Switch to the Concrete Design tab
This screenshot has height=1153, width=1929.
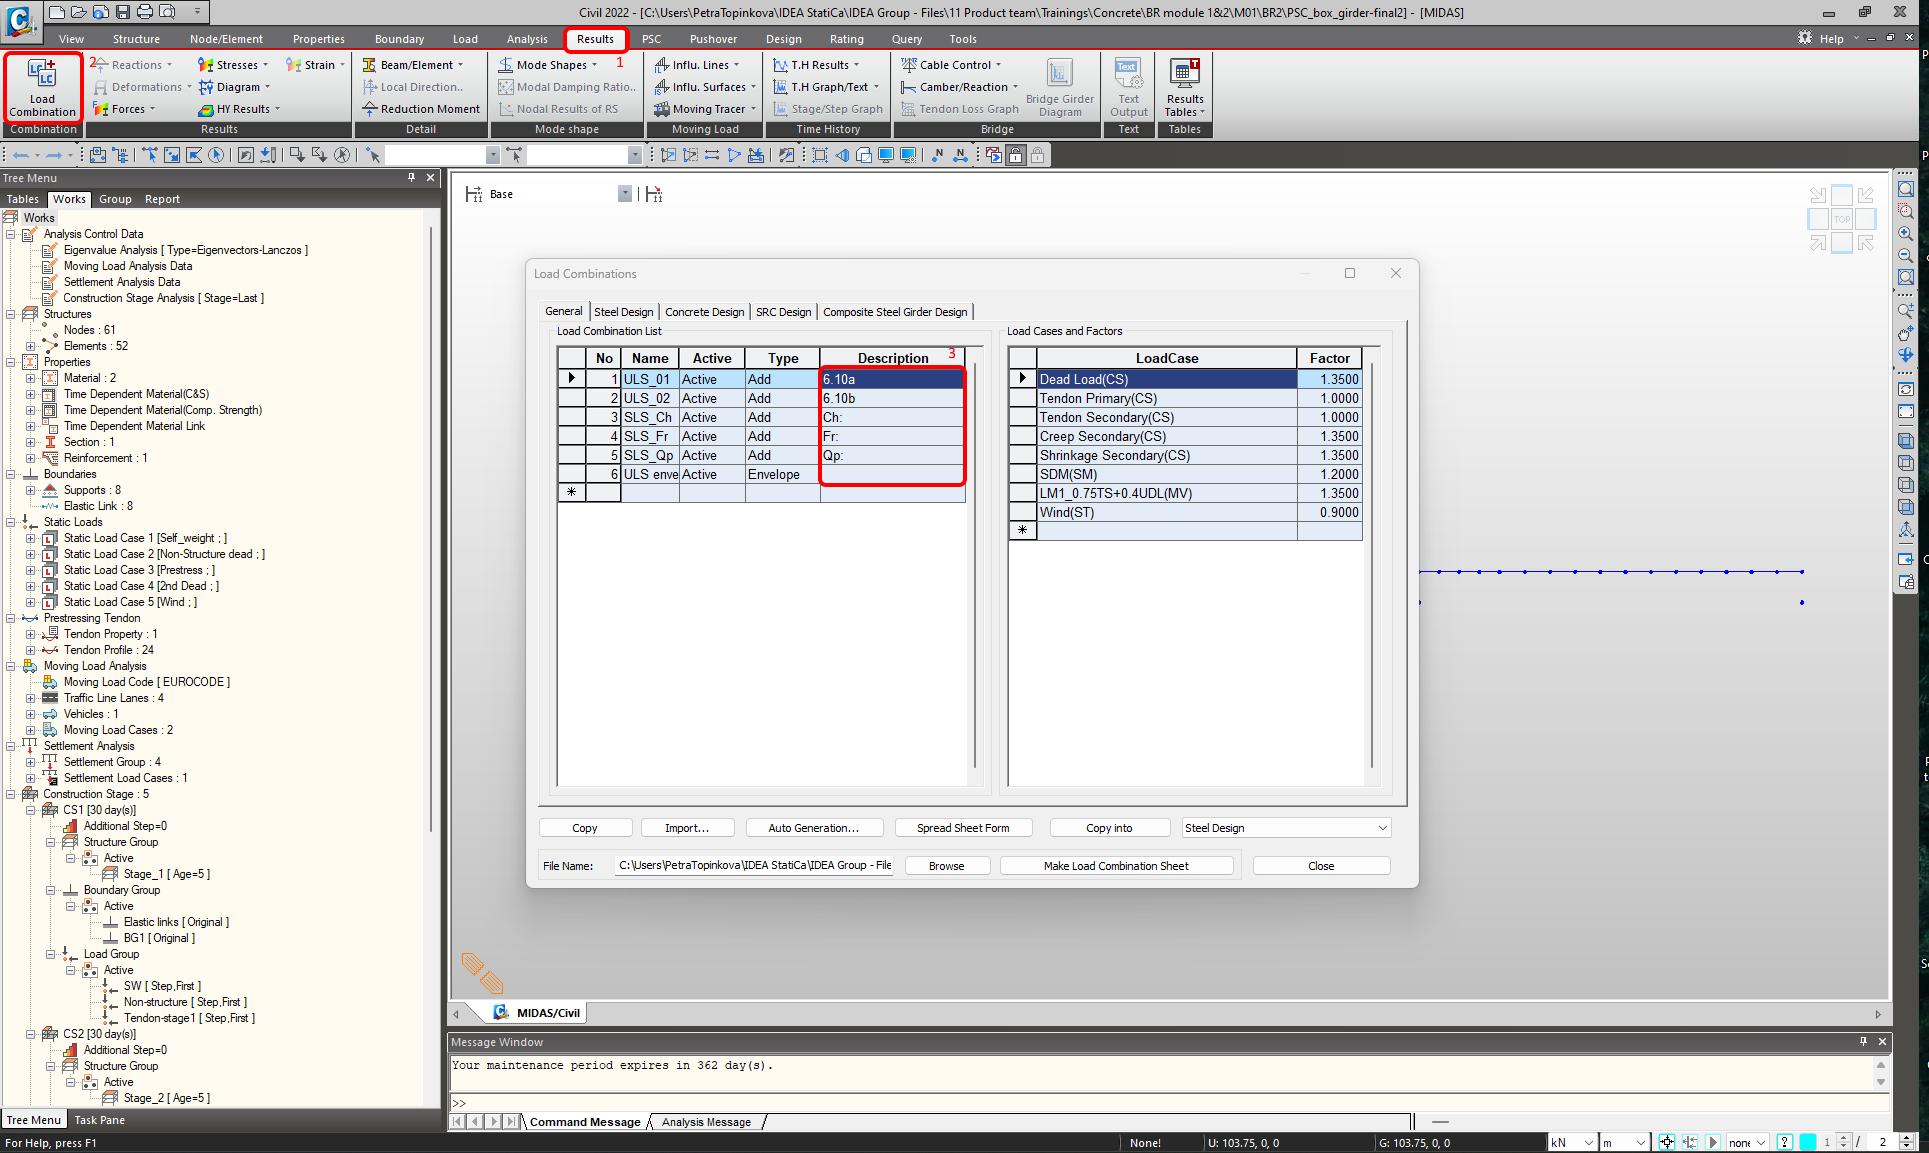(704, 312)
